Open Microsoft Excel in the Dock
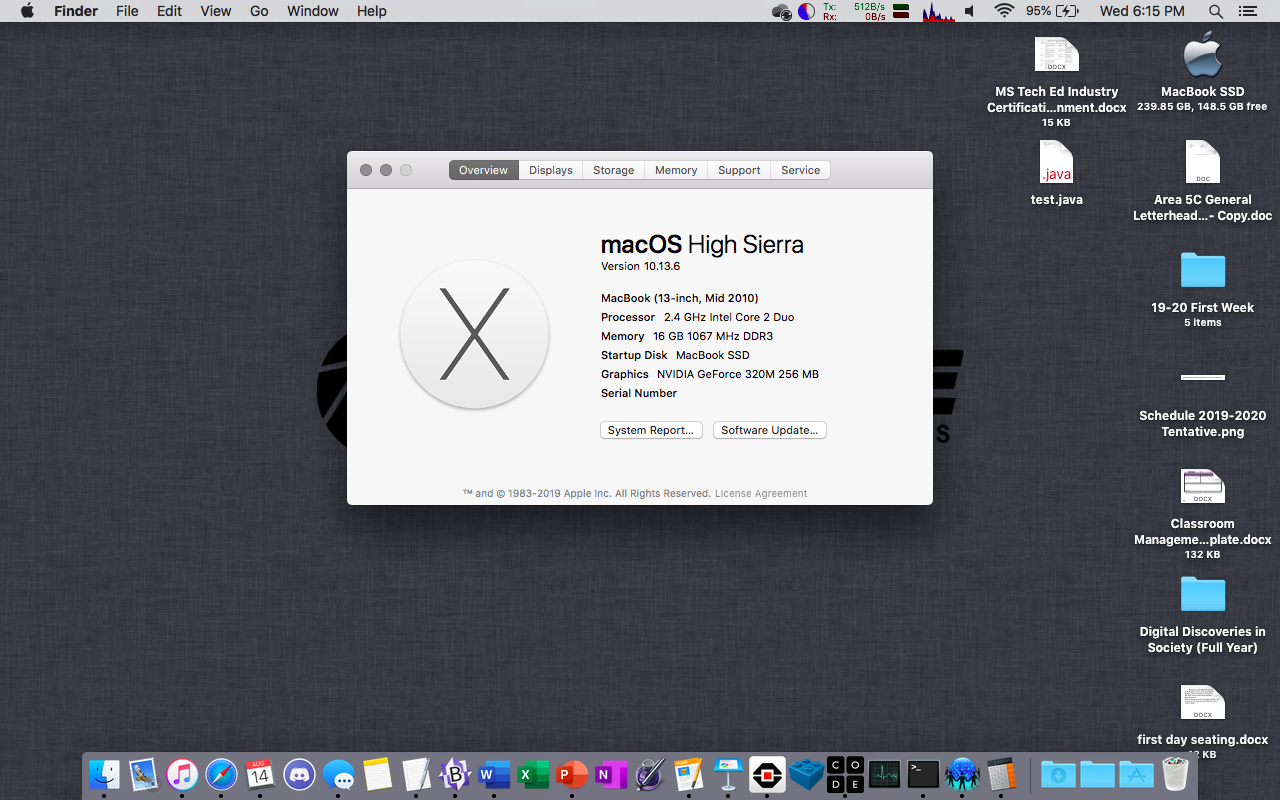The width and height of the screenshot is (1280, 800). point(533,774)
